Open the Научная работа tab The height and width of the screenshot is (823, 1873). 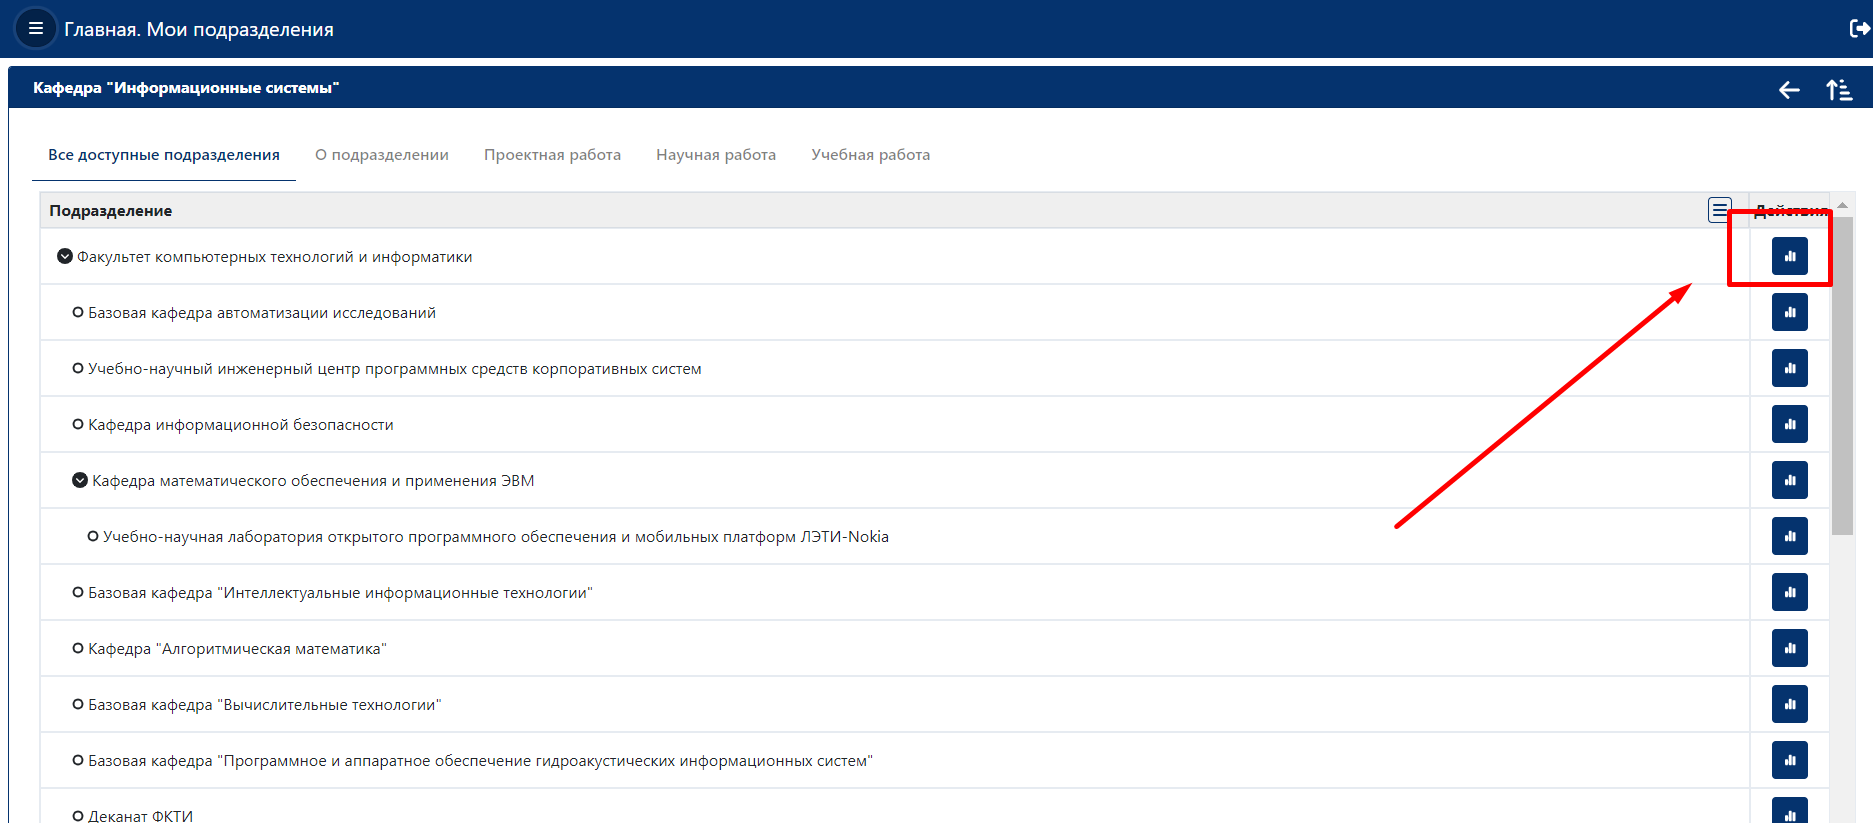716,155
